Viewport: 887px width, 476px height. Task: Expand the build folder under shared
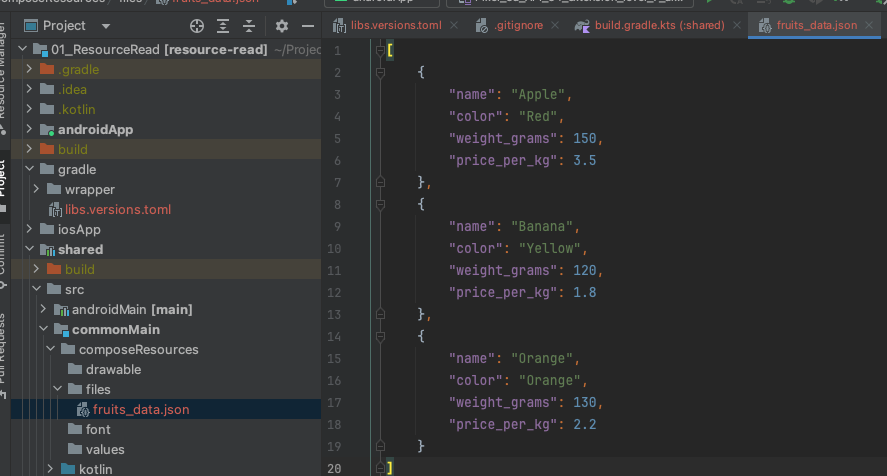click(36, 269)
